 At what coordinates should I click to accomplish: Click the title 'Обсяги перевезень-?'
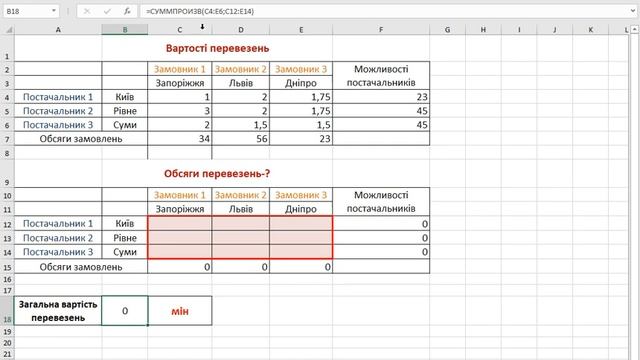217,174
